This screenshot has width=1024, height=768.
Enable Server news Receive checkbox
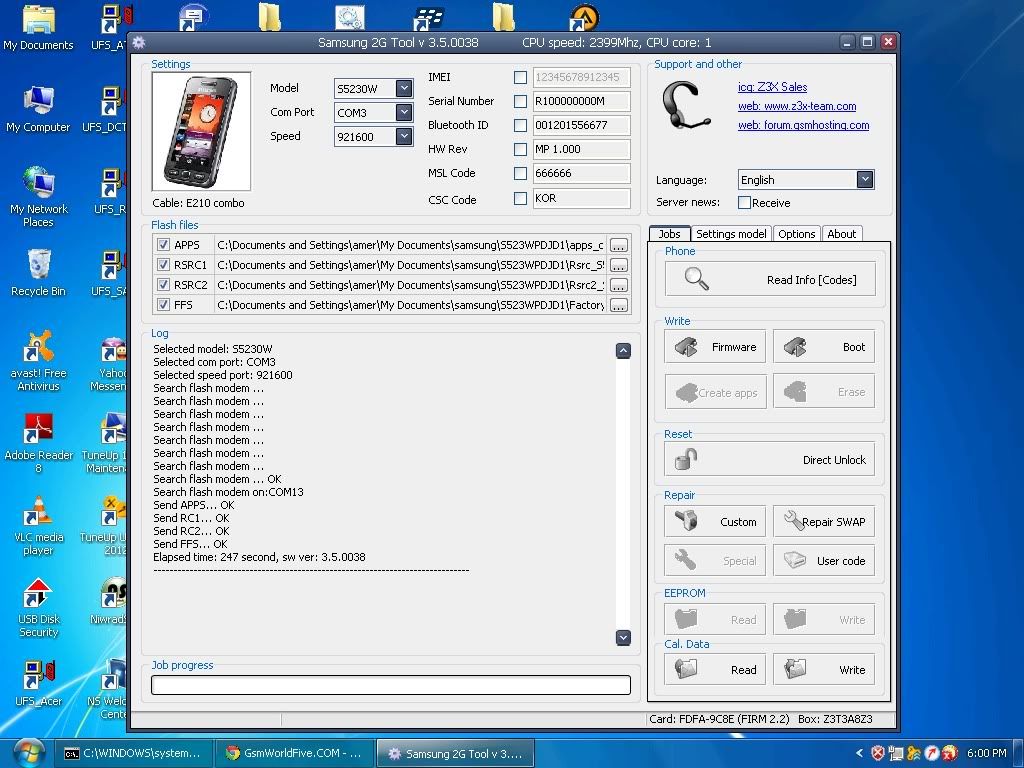[x=744, y=202]
